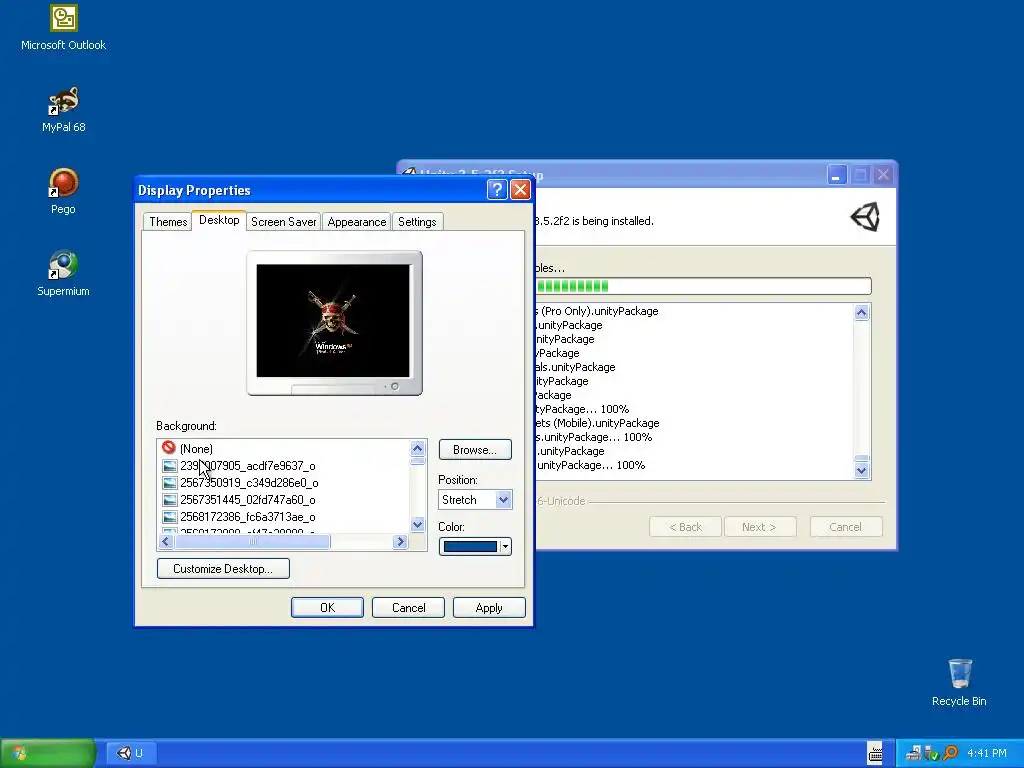Image resolution: width=1024 pixels, height=768 pixels.
Task: Switch to the Themes tab
Action: click(x=168, y=221)
